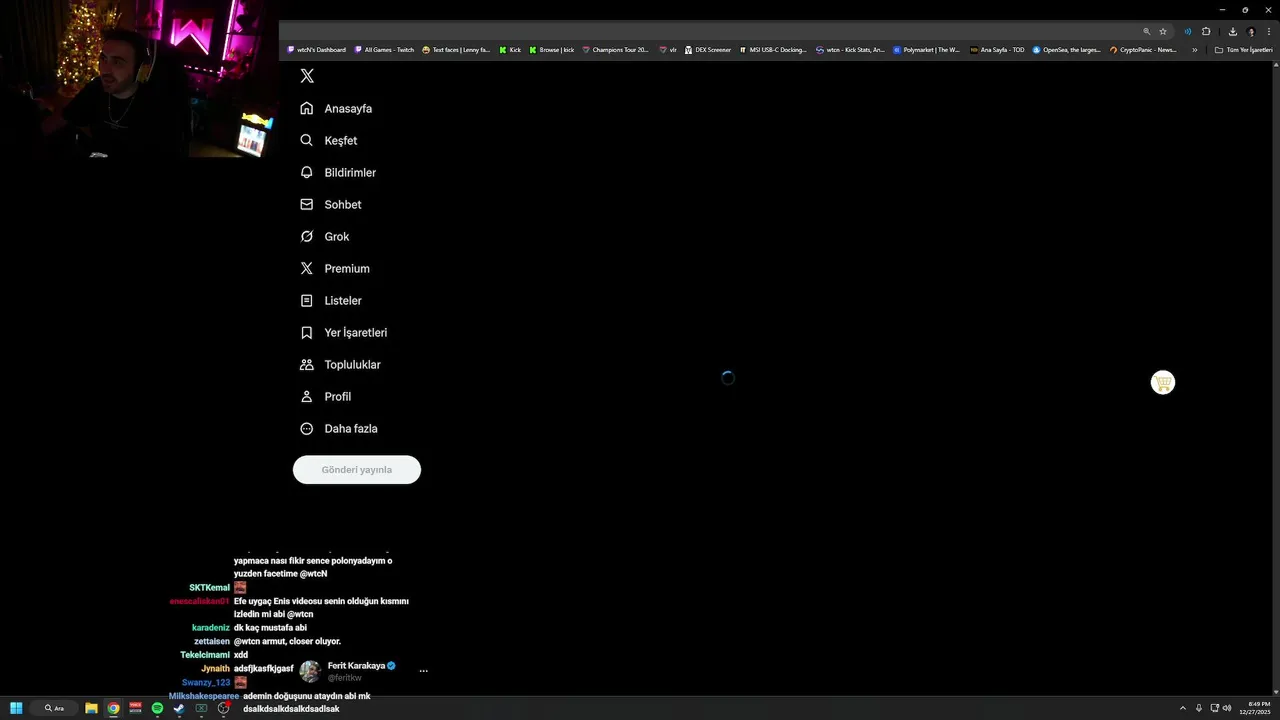1280x720 pixels.
Task: Open Grok from the sidebar
Action: pos(325,236)
